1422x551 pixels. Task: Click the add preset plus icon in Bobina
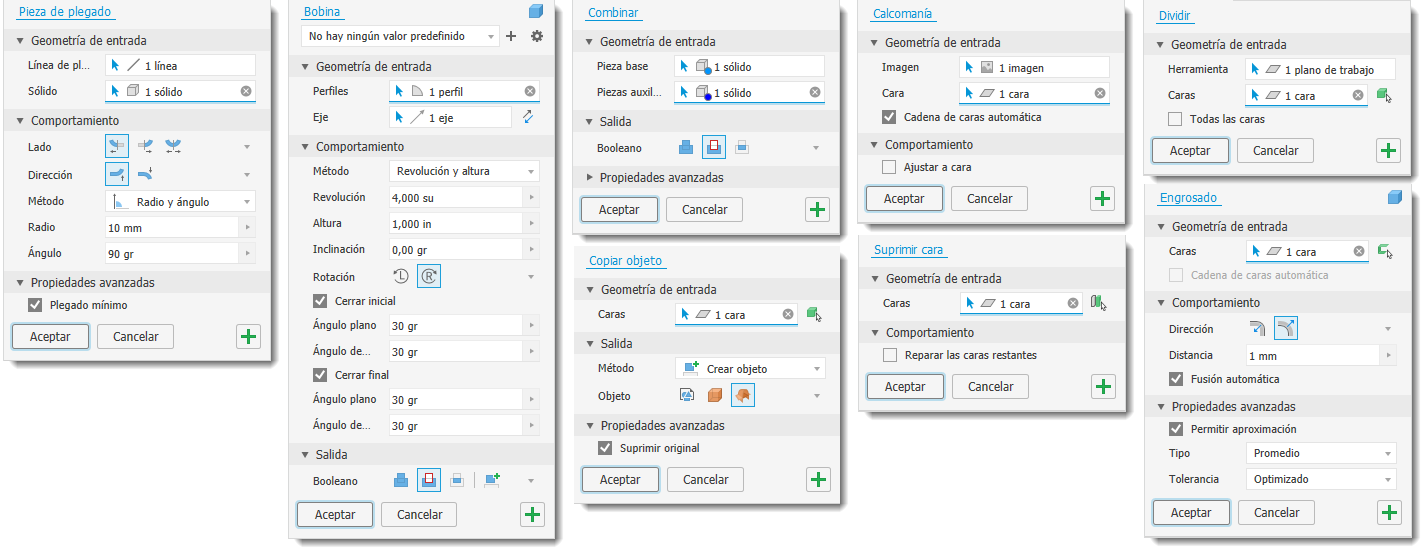(511, 36)
